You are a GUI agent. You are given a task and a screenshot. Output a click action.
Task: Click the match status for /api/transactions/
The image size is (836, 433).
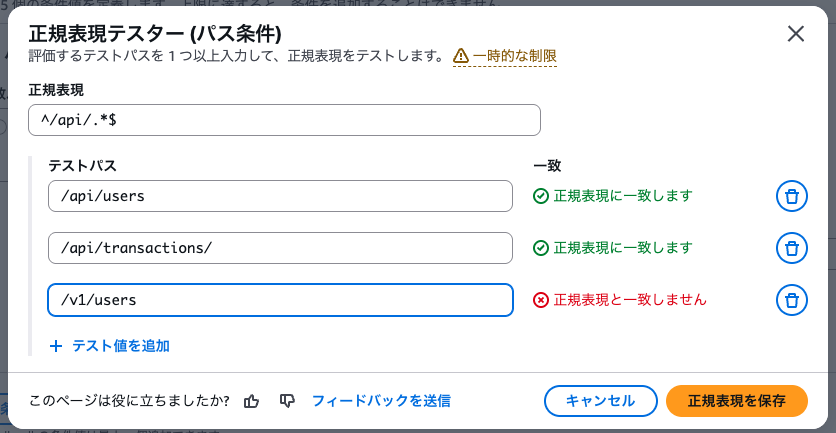(x=613, y=248)
